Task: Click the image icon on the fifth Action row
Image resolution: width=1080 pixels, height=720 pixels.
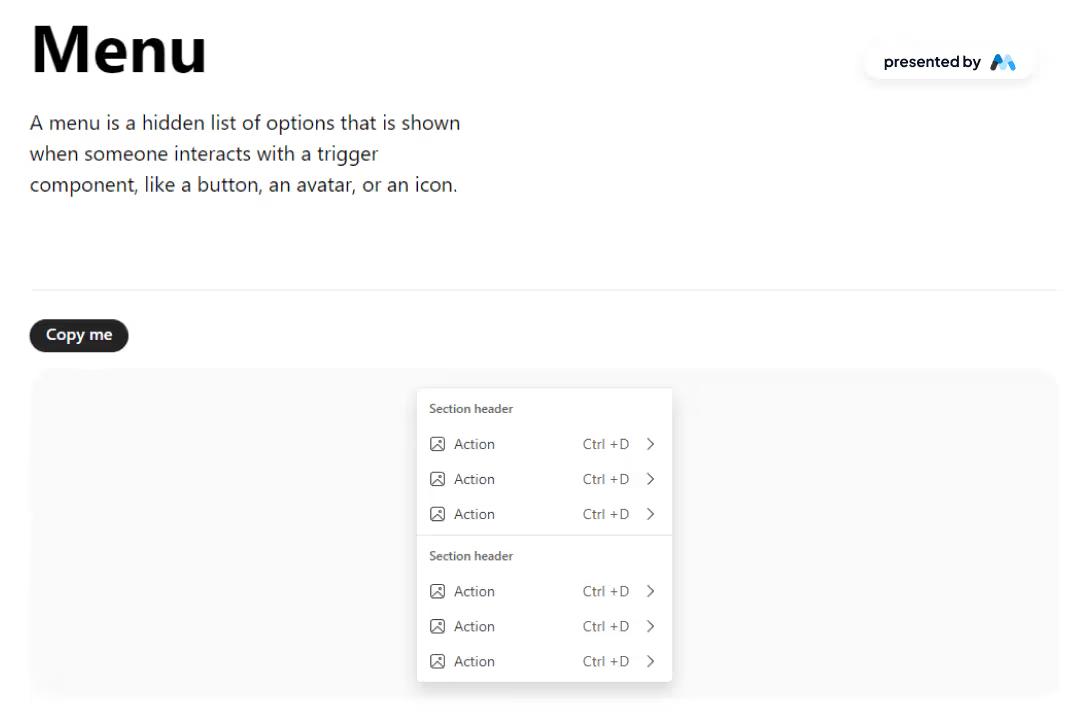Action: pos(437,625)
